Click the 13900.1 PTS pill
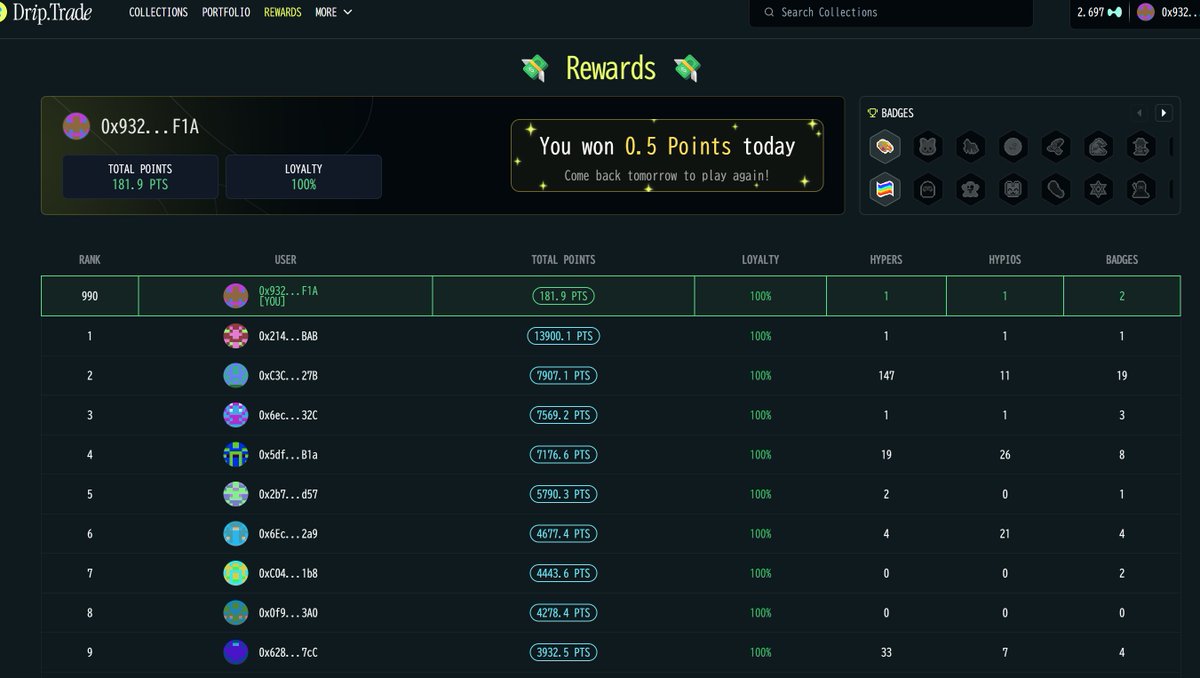 (x=563, y=336)
